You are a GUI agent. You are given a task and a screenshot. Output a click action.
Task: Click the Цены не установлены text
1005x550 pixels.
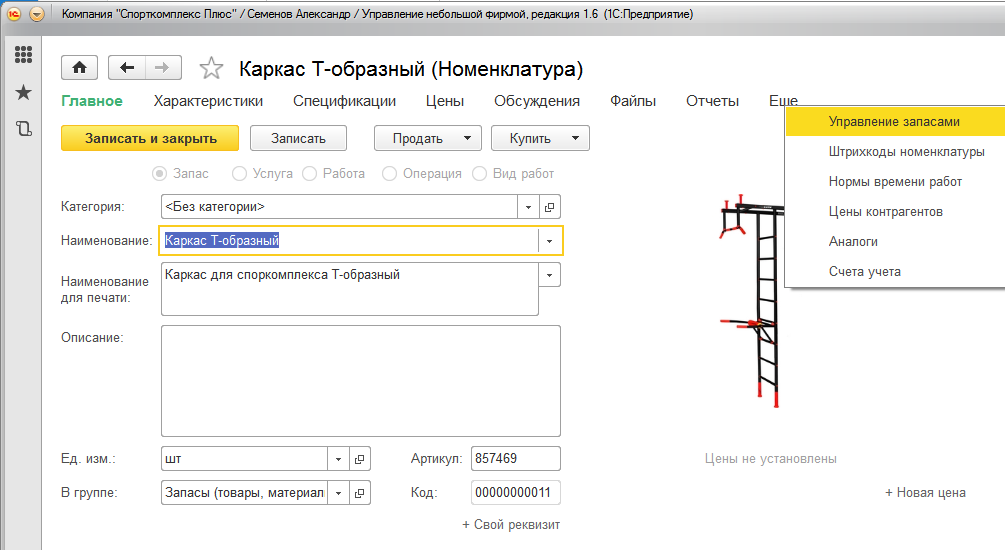click(x=770, y=459)
